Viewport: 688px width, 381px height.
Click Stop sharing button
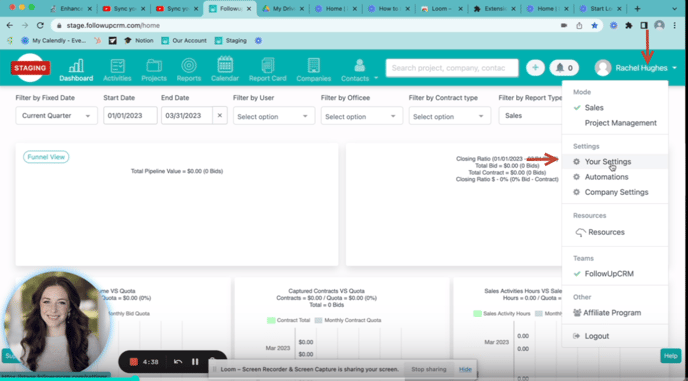click(429, 369)
